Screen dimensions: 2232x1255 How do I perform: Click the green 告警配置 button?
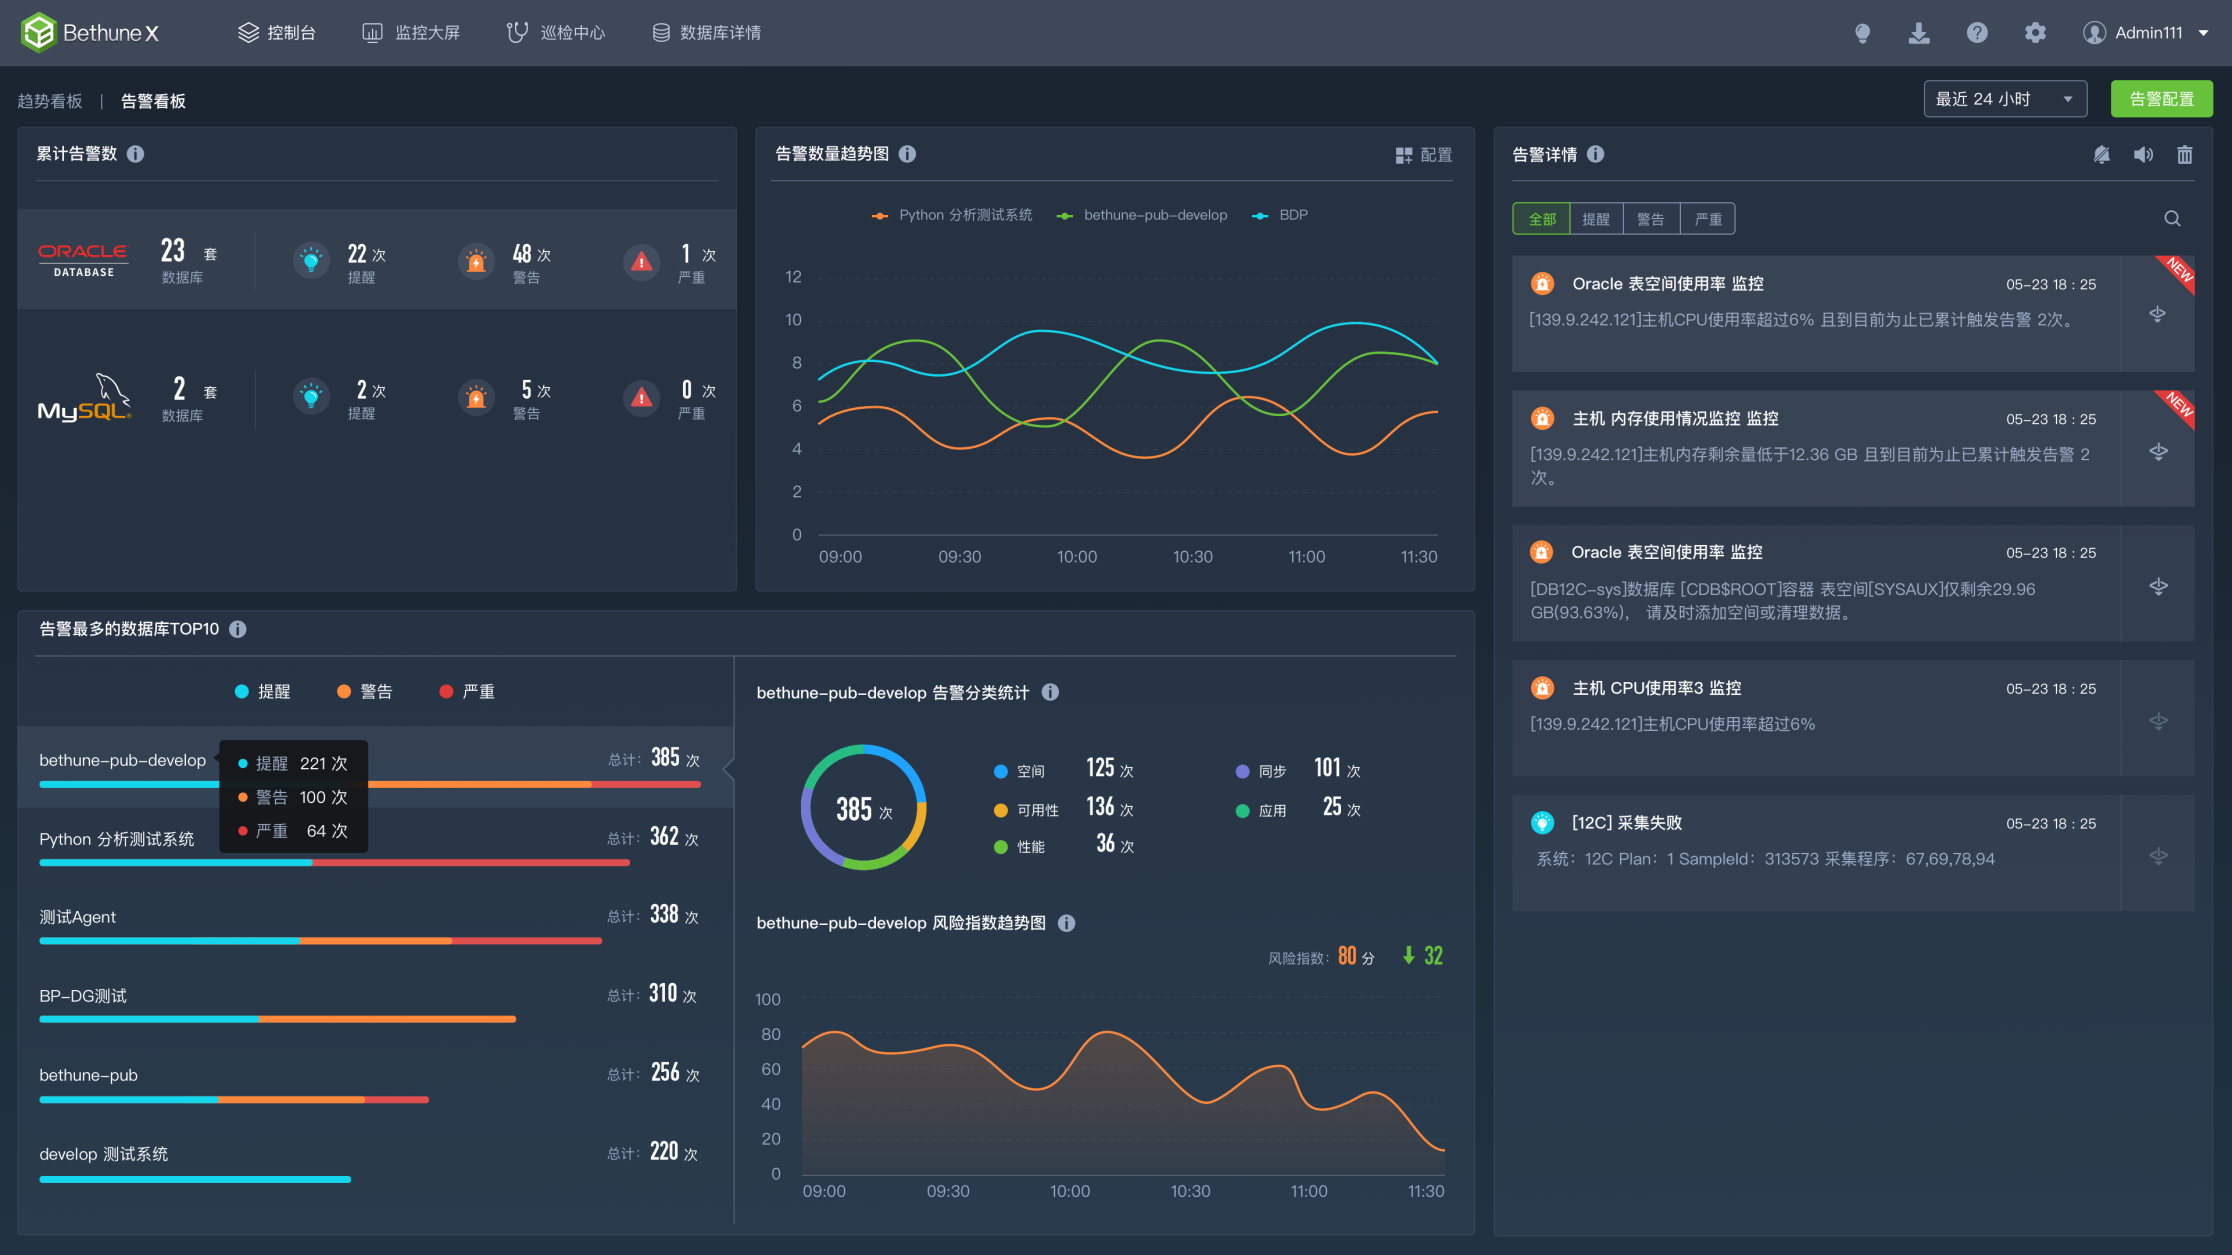point(2161,99)
